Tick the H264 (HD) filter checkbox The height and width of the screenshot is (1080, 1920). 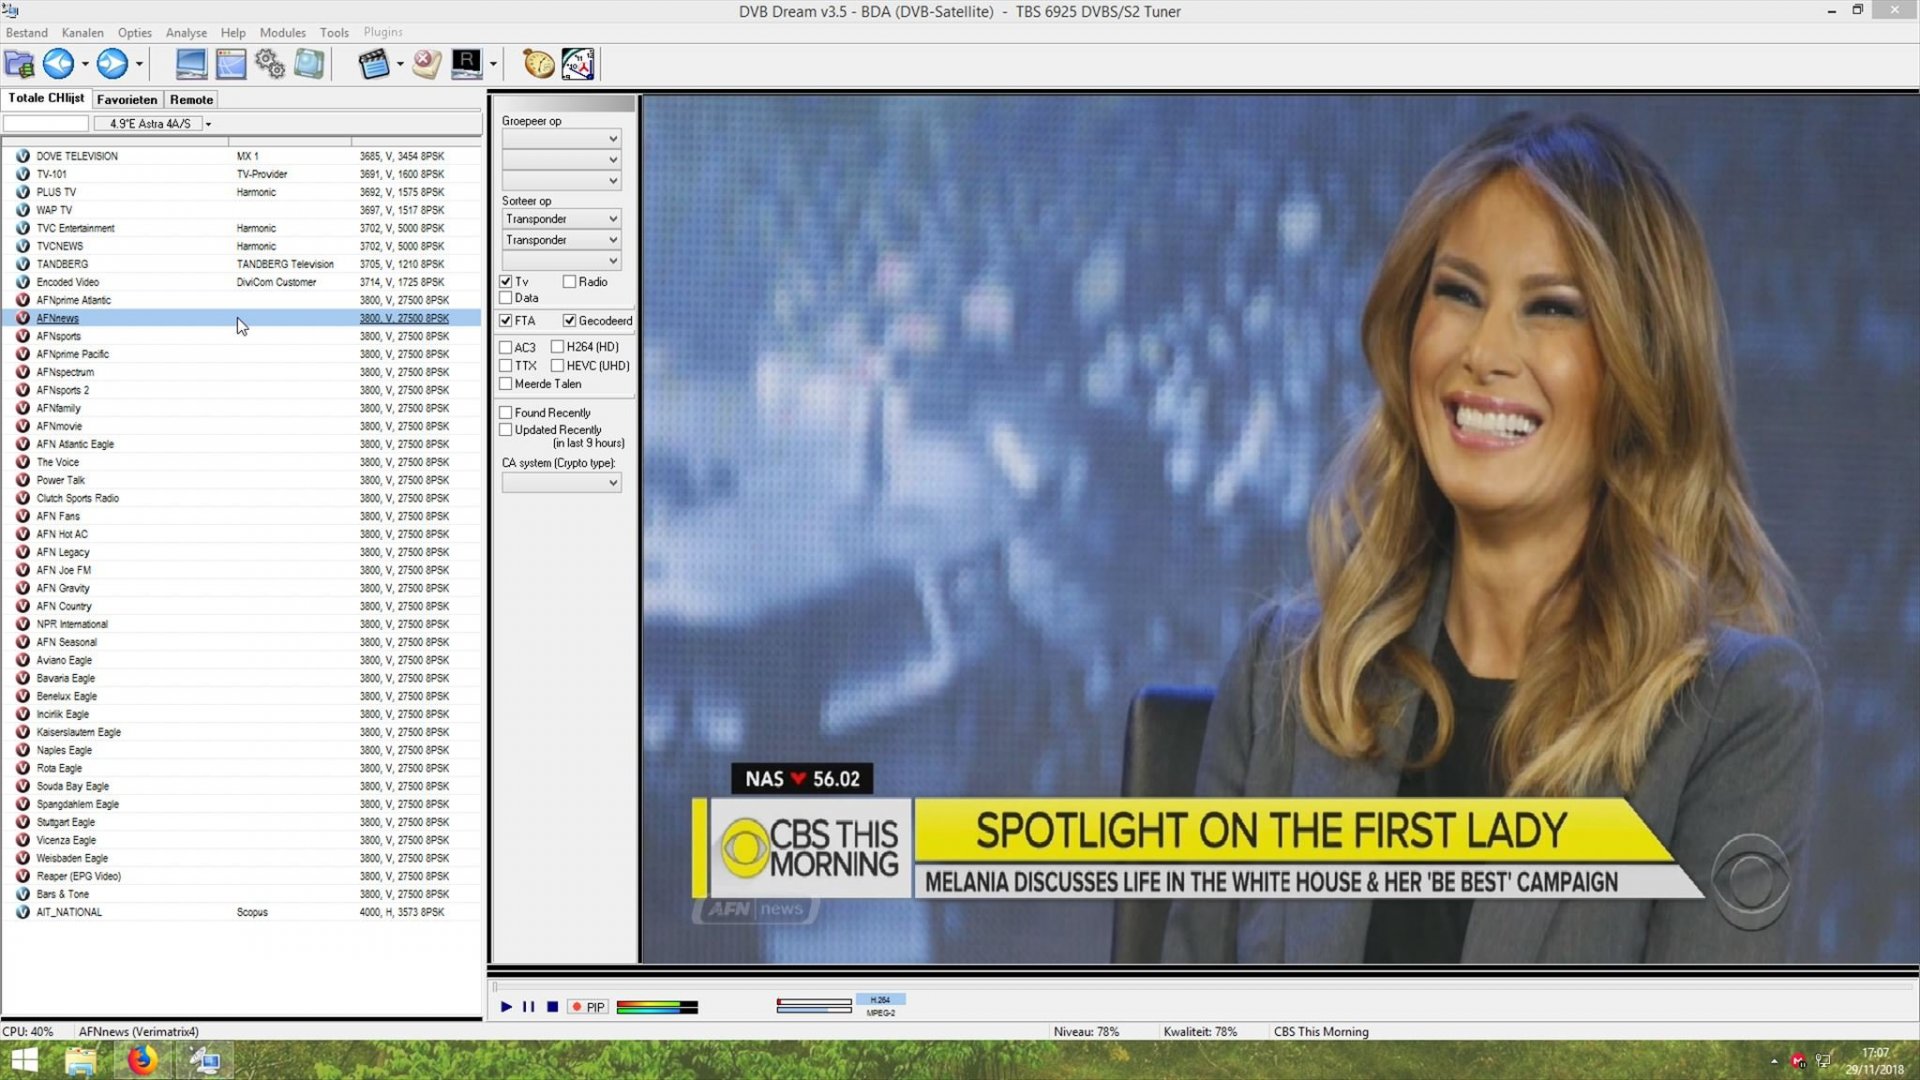(x=557, y=347)
